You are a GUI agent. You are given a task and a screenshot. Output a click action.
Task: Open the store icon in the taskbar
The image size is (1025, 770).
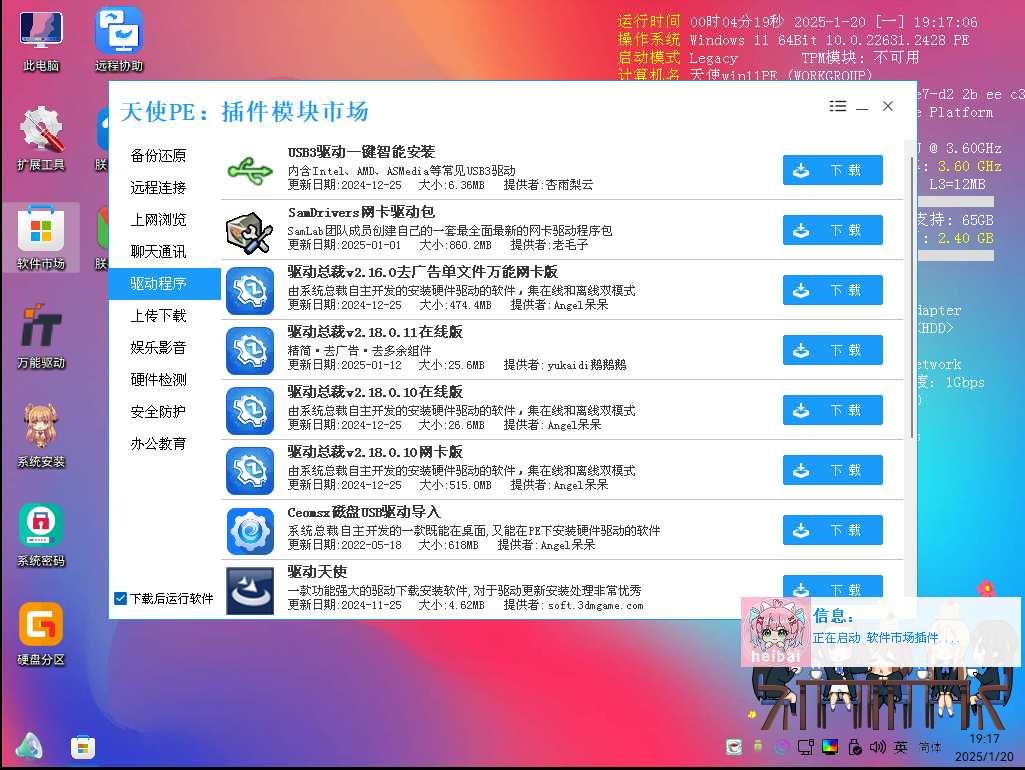coord(83,747)
